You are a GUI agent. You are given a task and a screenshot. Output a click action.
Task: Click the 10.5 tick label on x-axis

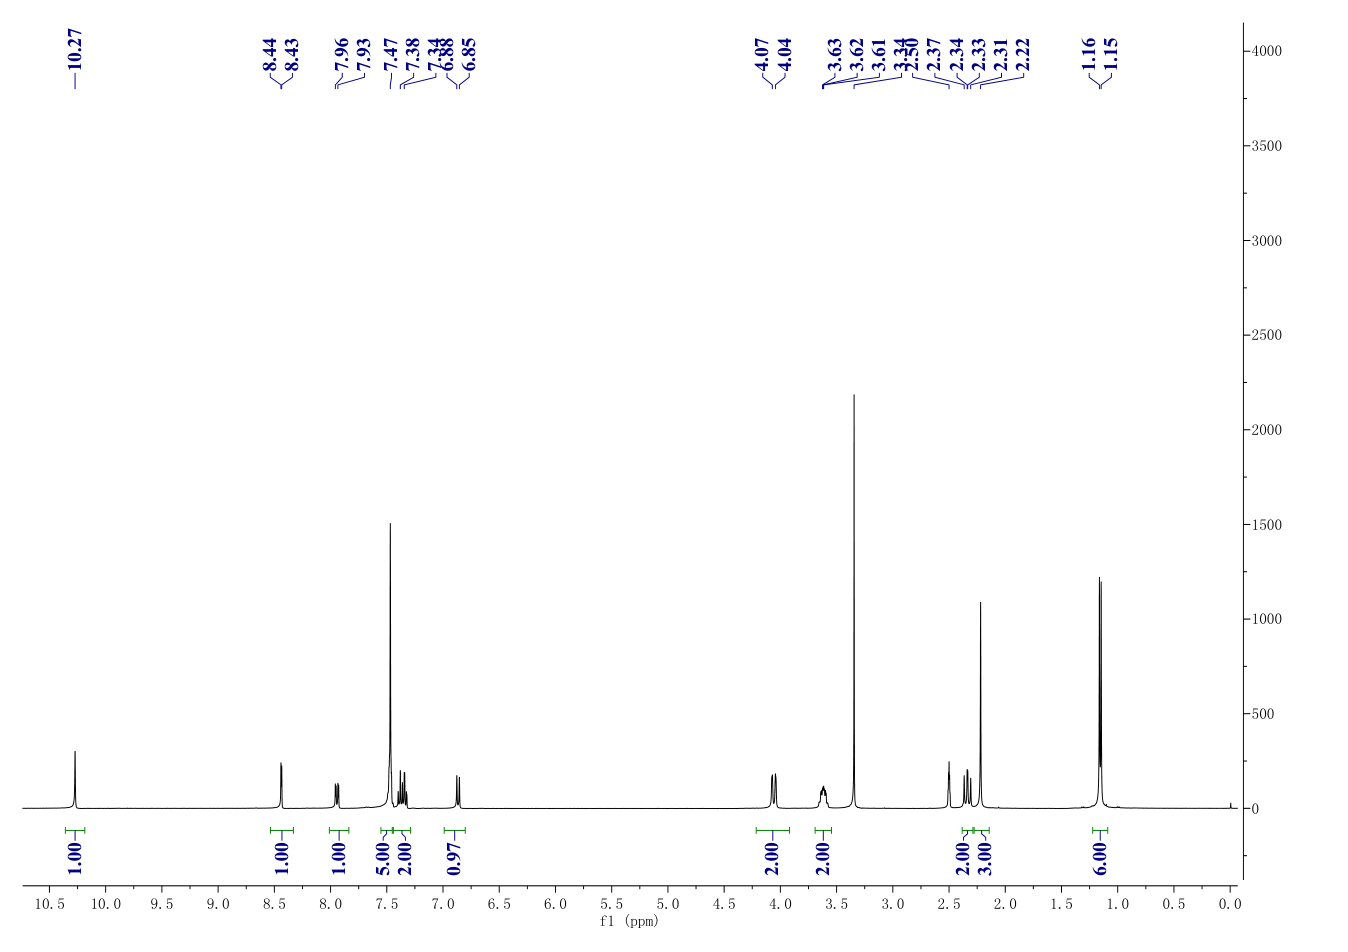pyautogui.click(x=50, y=904)
